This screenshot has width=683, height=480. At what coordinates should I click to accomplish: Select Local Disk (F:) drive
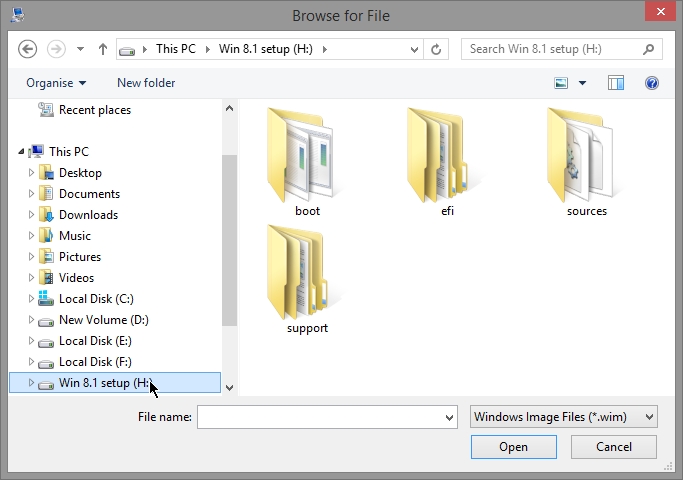(95, 362)
